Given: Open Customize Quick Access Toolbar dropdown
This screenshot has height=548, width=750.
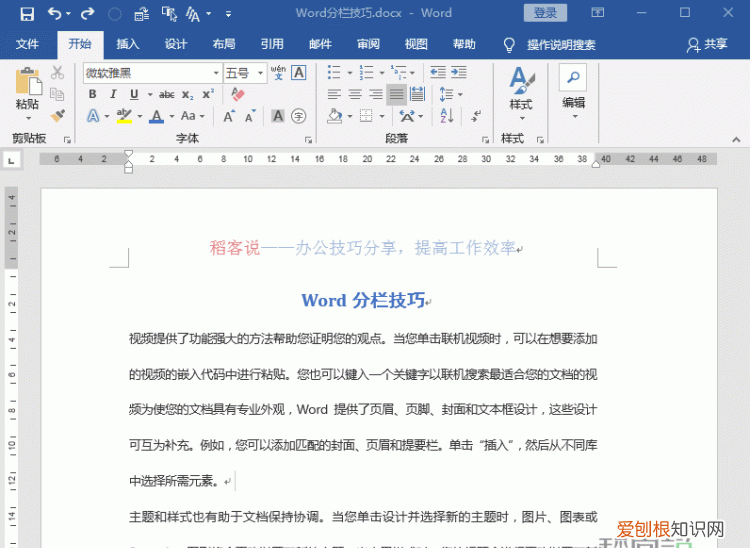Looking at the screenshot, I should 228,14.
